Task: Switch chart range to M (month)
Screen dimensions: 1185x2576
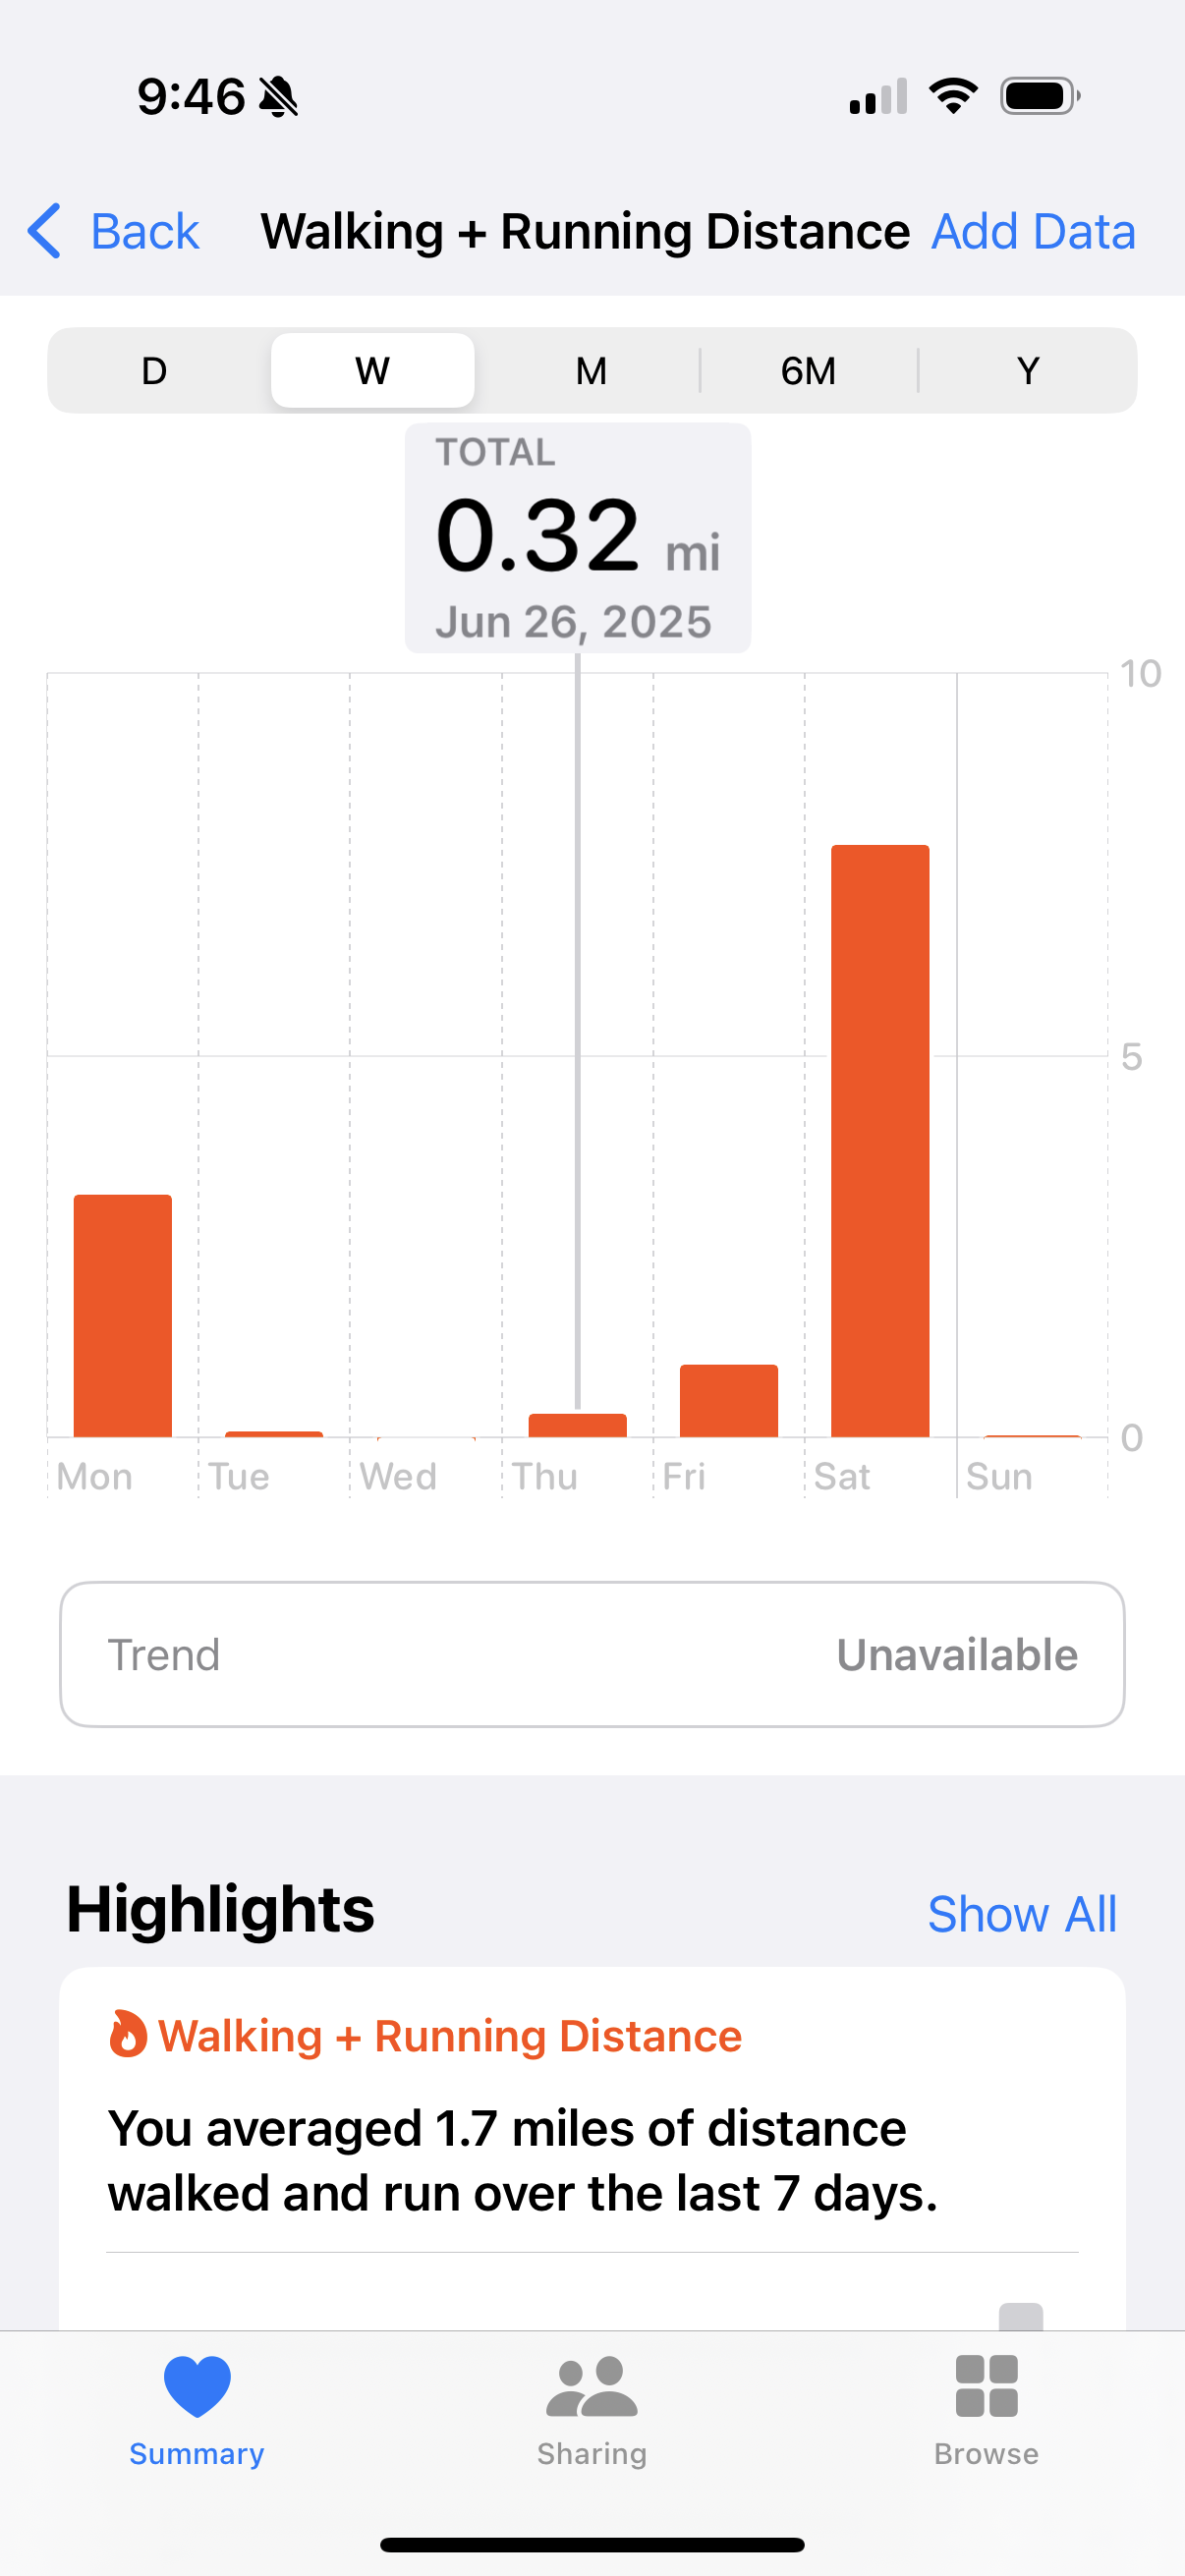Action: pyautogui.click(x=591, y=371)
